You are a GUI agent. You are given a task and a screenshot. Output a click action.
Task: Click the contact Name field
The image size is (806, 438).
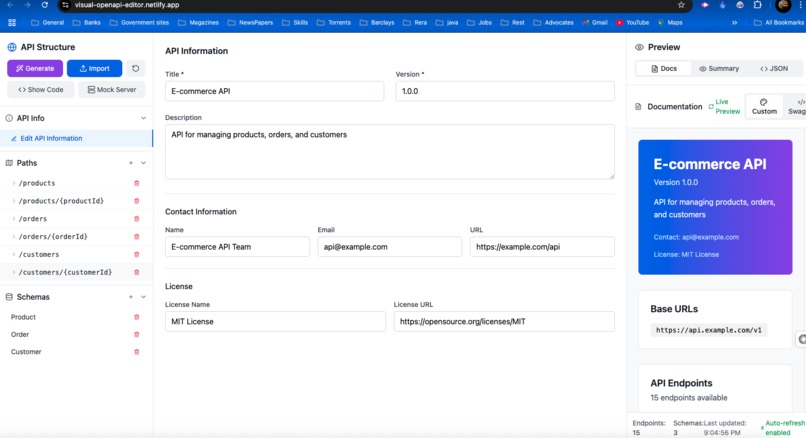coord(237,247)
